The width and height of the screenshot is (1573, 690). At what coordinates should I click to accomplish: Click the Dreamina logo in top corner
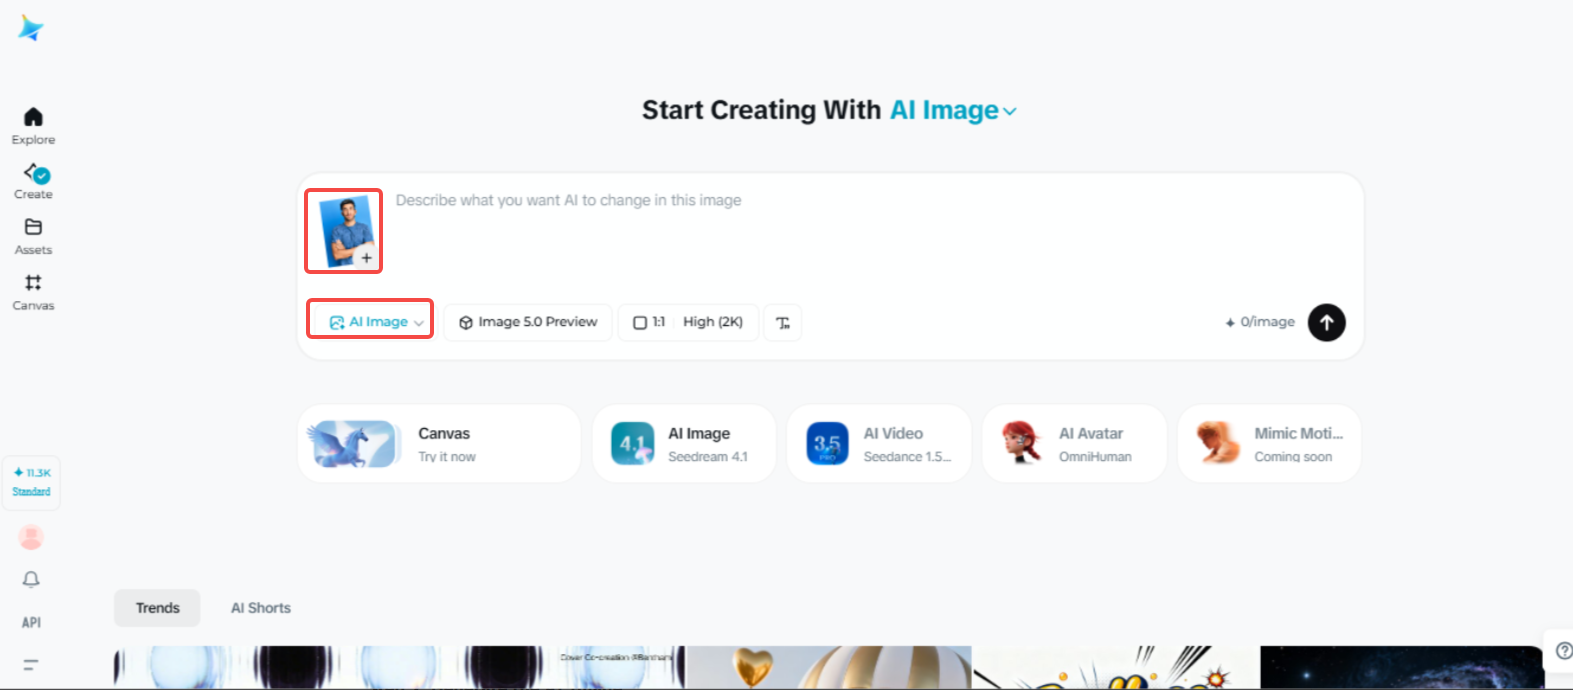pyautogui.click(x=31, y=29)
